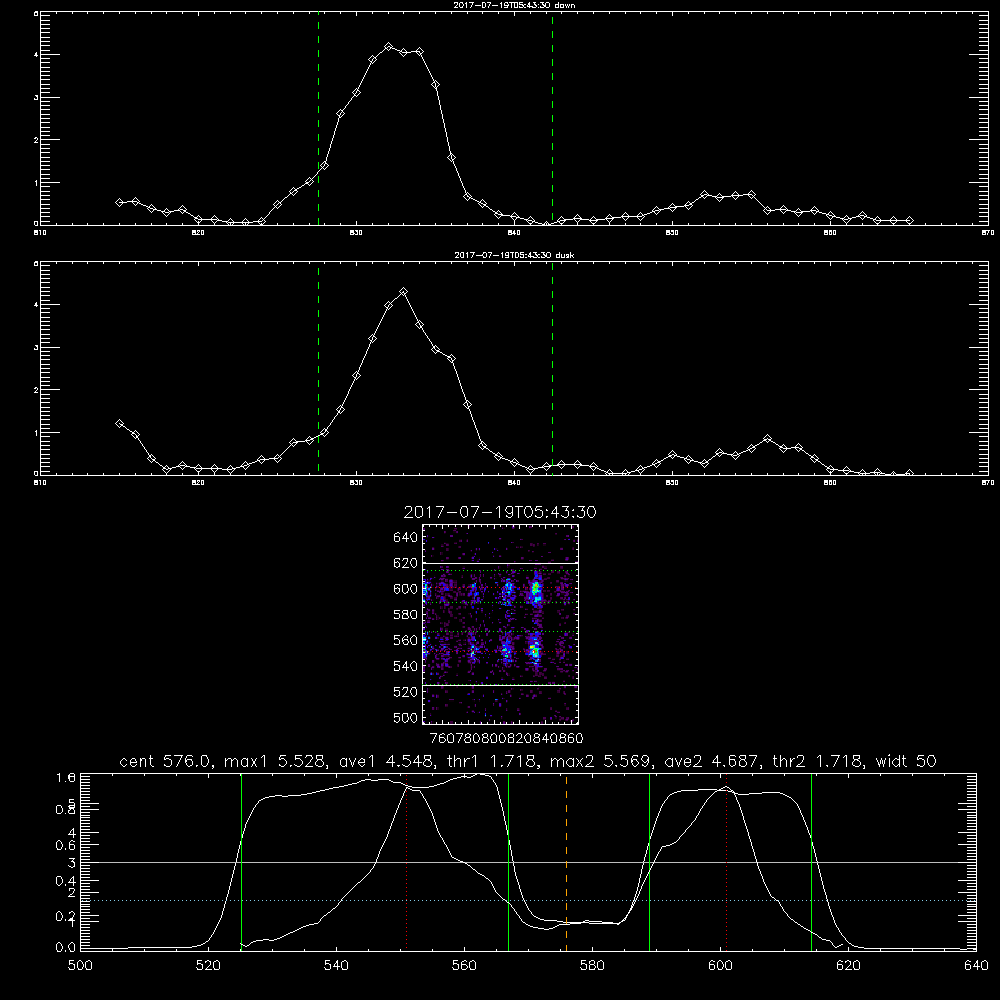
Task: Click the second green dashed line in dawn plot
Action: pyautogui.click(x=552, y=119)
